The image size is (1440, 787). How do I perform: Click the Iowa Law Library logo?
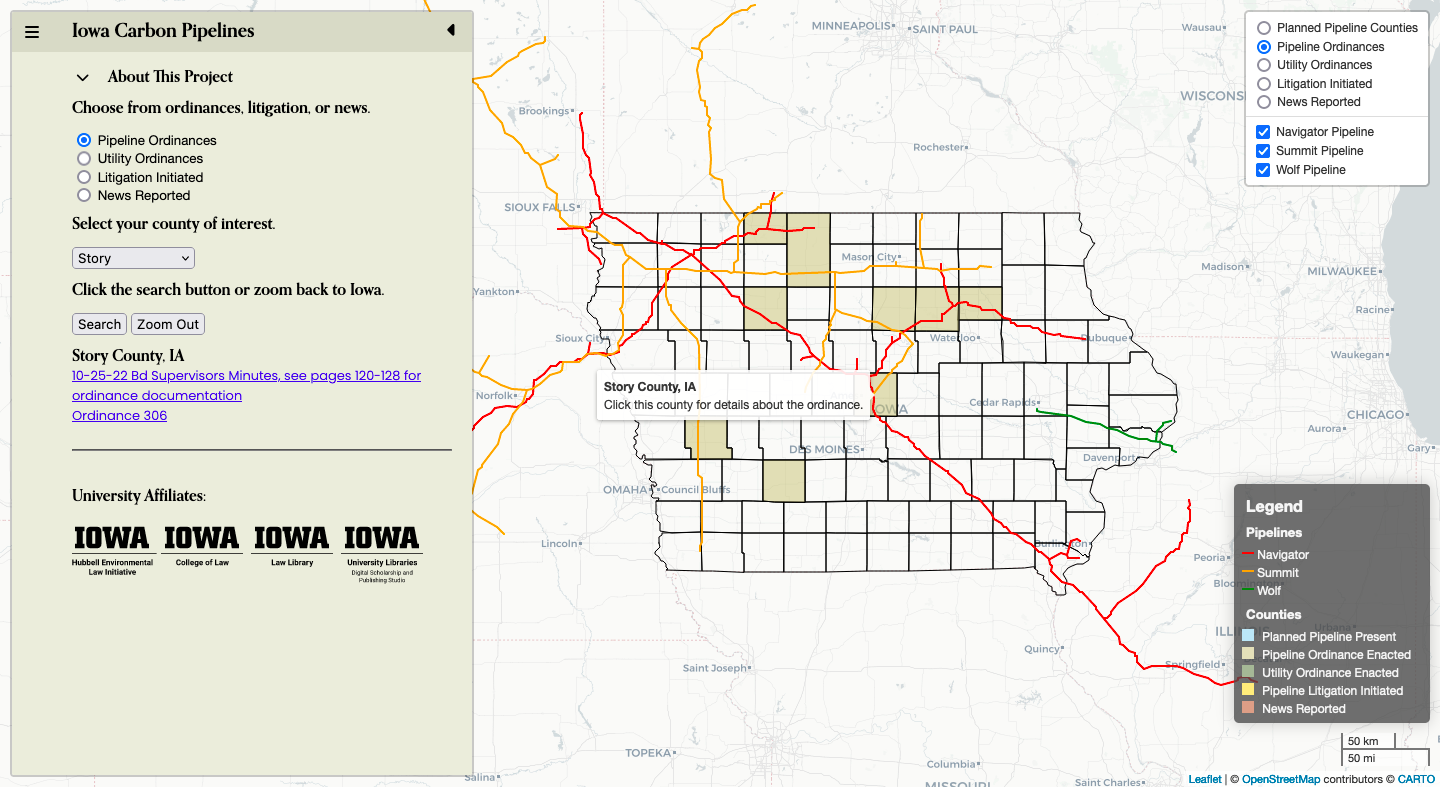coord(292,547)
